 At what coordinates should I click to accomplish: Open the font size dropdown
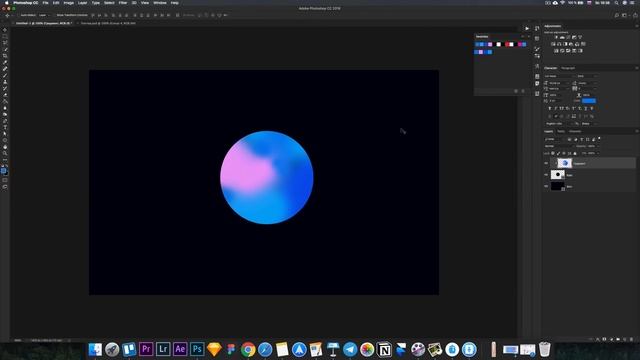coord(559,83)
